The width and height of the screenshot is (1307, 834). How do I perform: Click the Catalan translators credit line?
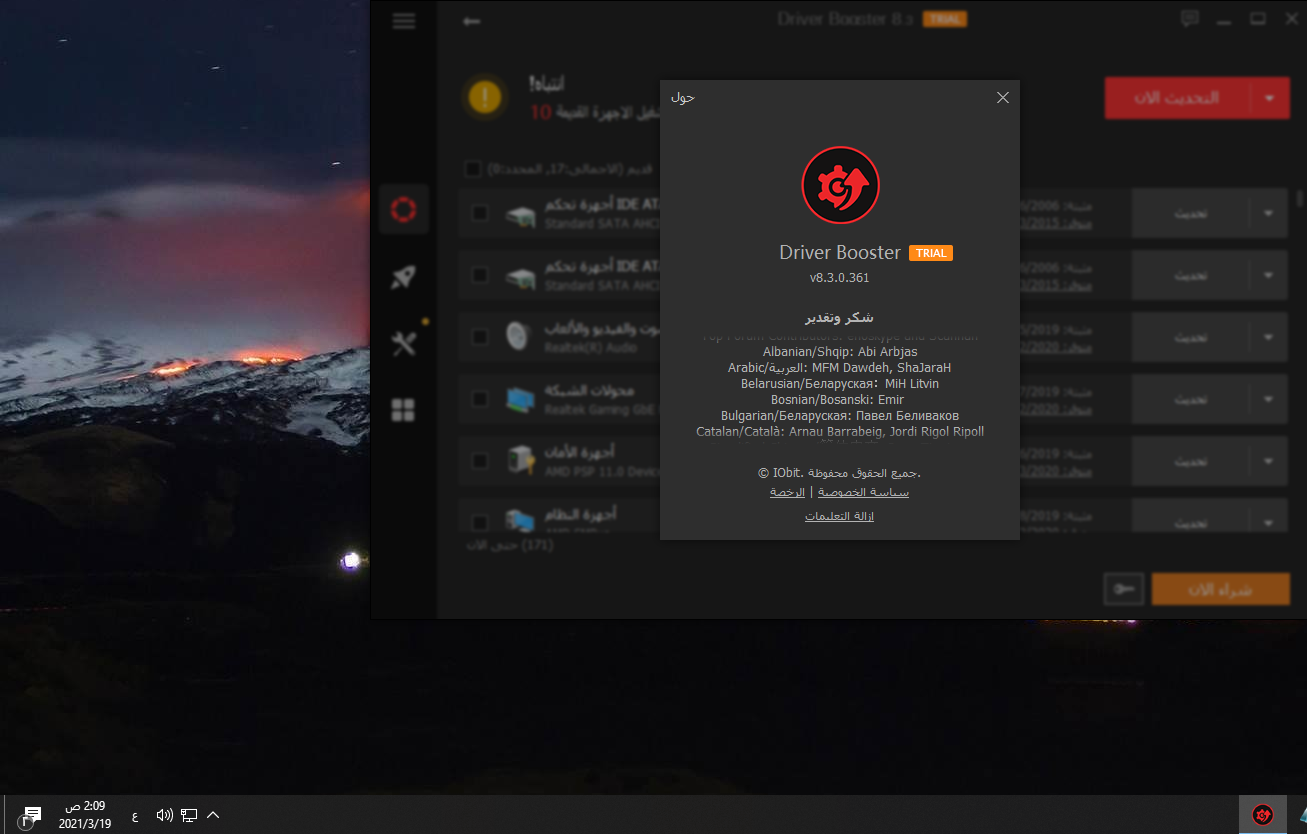[840, 431]
